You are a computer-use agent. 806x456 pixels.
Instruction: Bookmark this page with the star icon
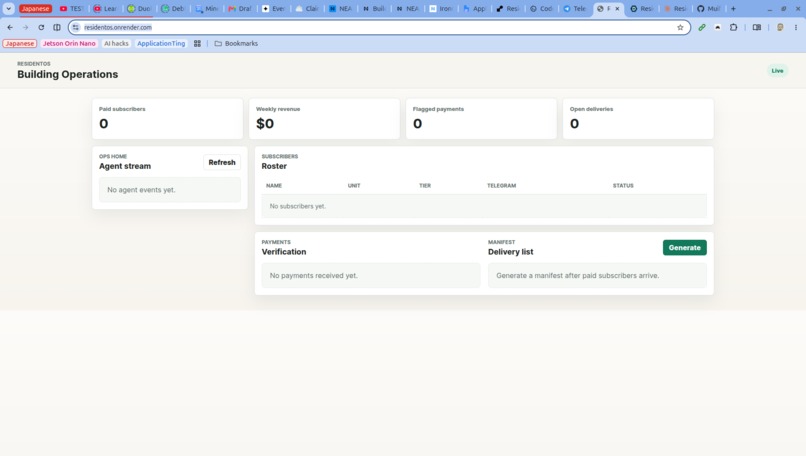tap(680, 27)
